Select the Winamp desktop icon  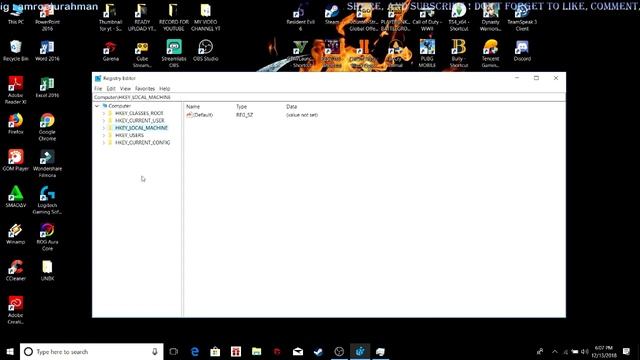click(16, 234)
